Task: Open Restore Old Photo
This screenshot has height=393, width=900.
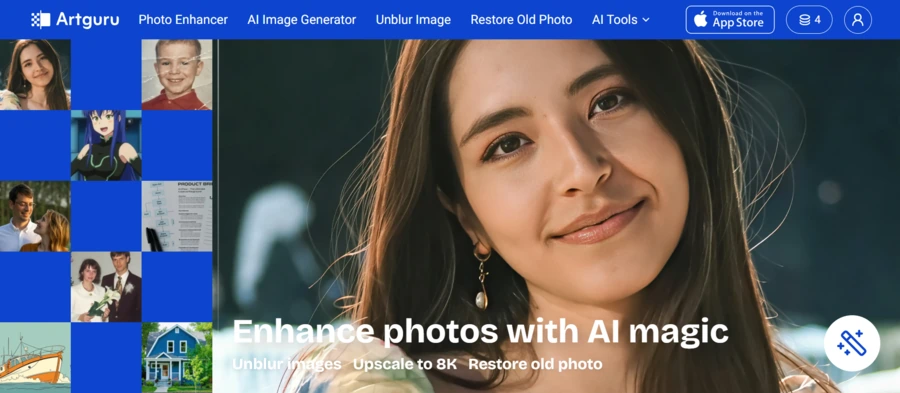Action: click(x=521, y=20)
